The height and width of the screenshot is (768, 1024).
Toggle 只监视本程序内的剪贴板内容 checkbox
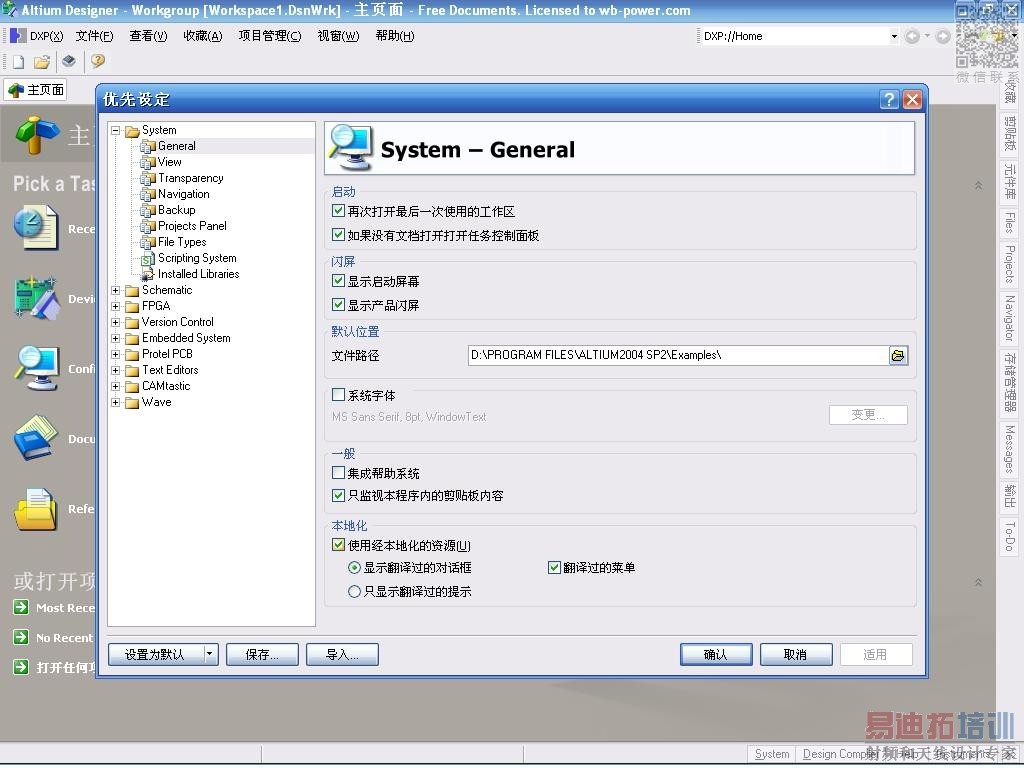(x=338, y=495)
